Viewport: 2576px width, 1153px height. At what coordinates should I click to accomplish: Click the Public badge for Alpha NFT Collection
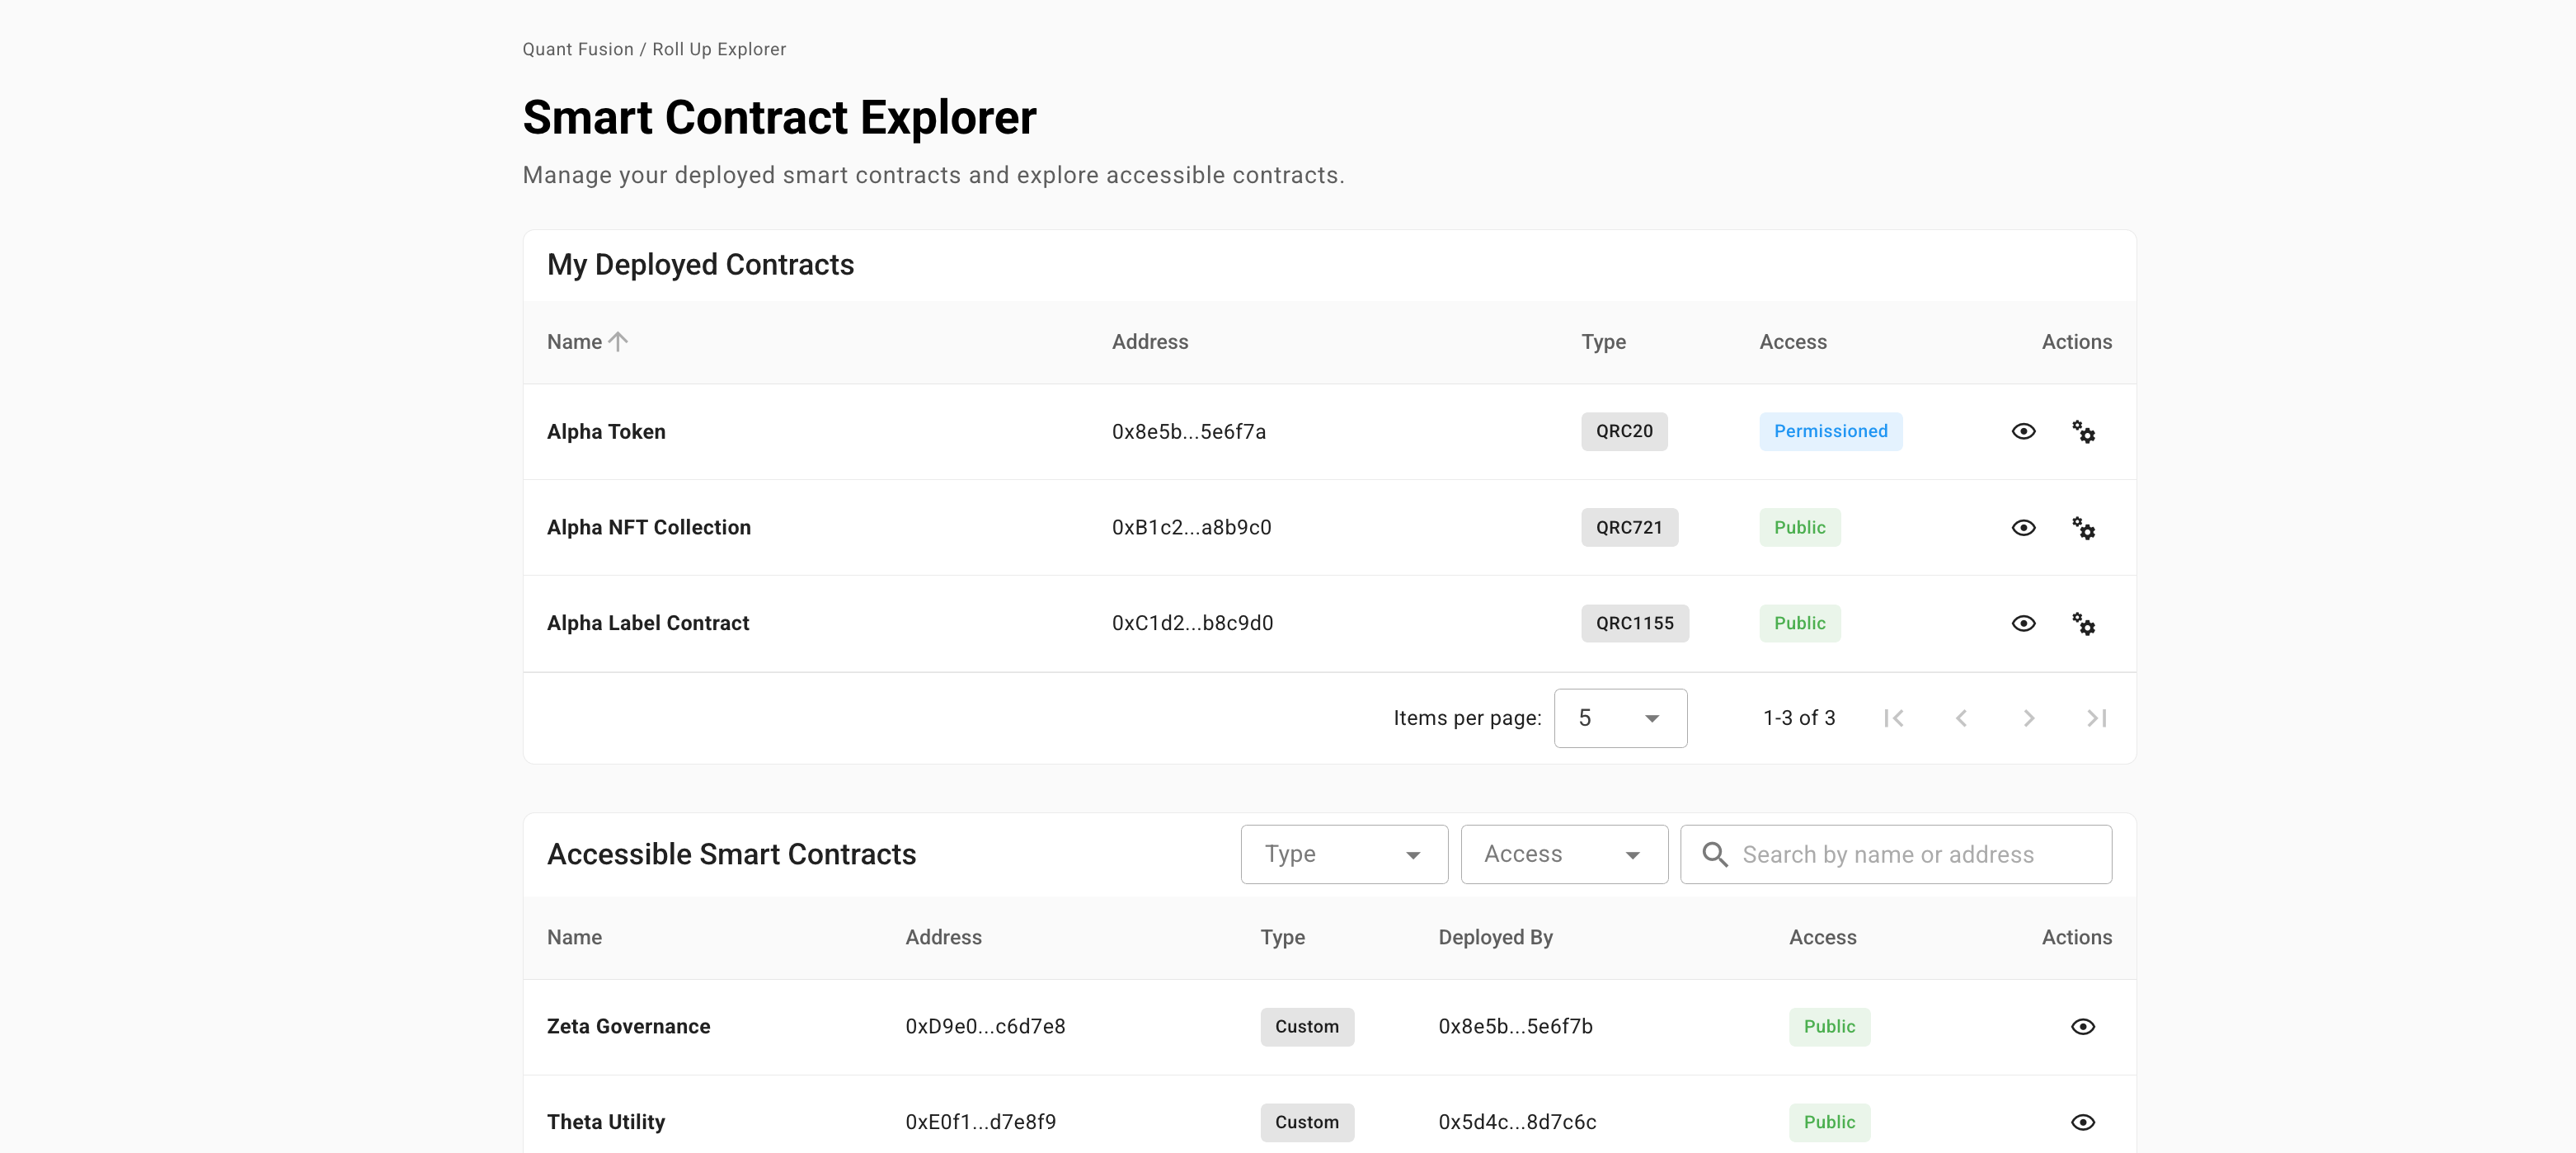[x=1800, y=527]
